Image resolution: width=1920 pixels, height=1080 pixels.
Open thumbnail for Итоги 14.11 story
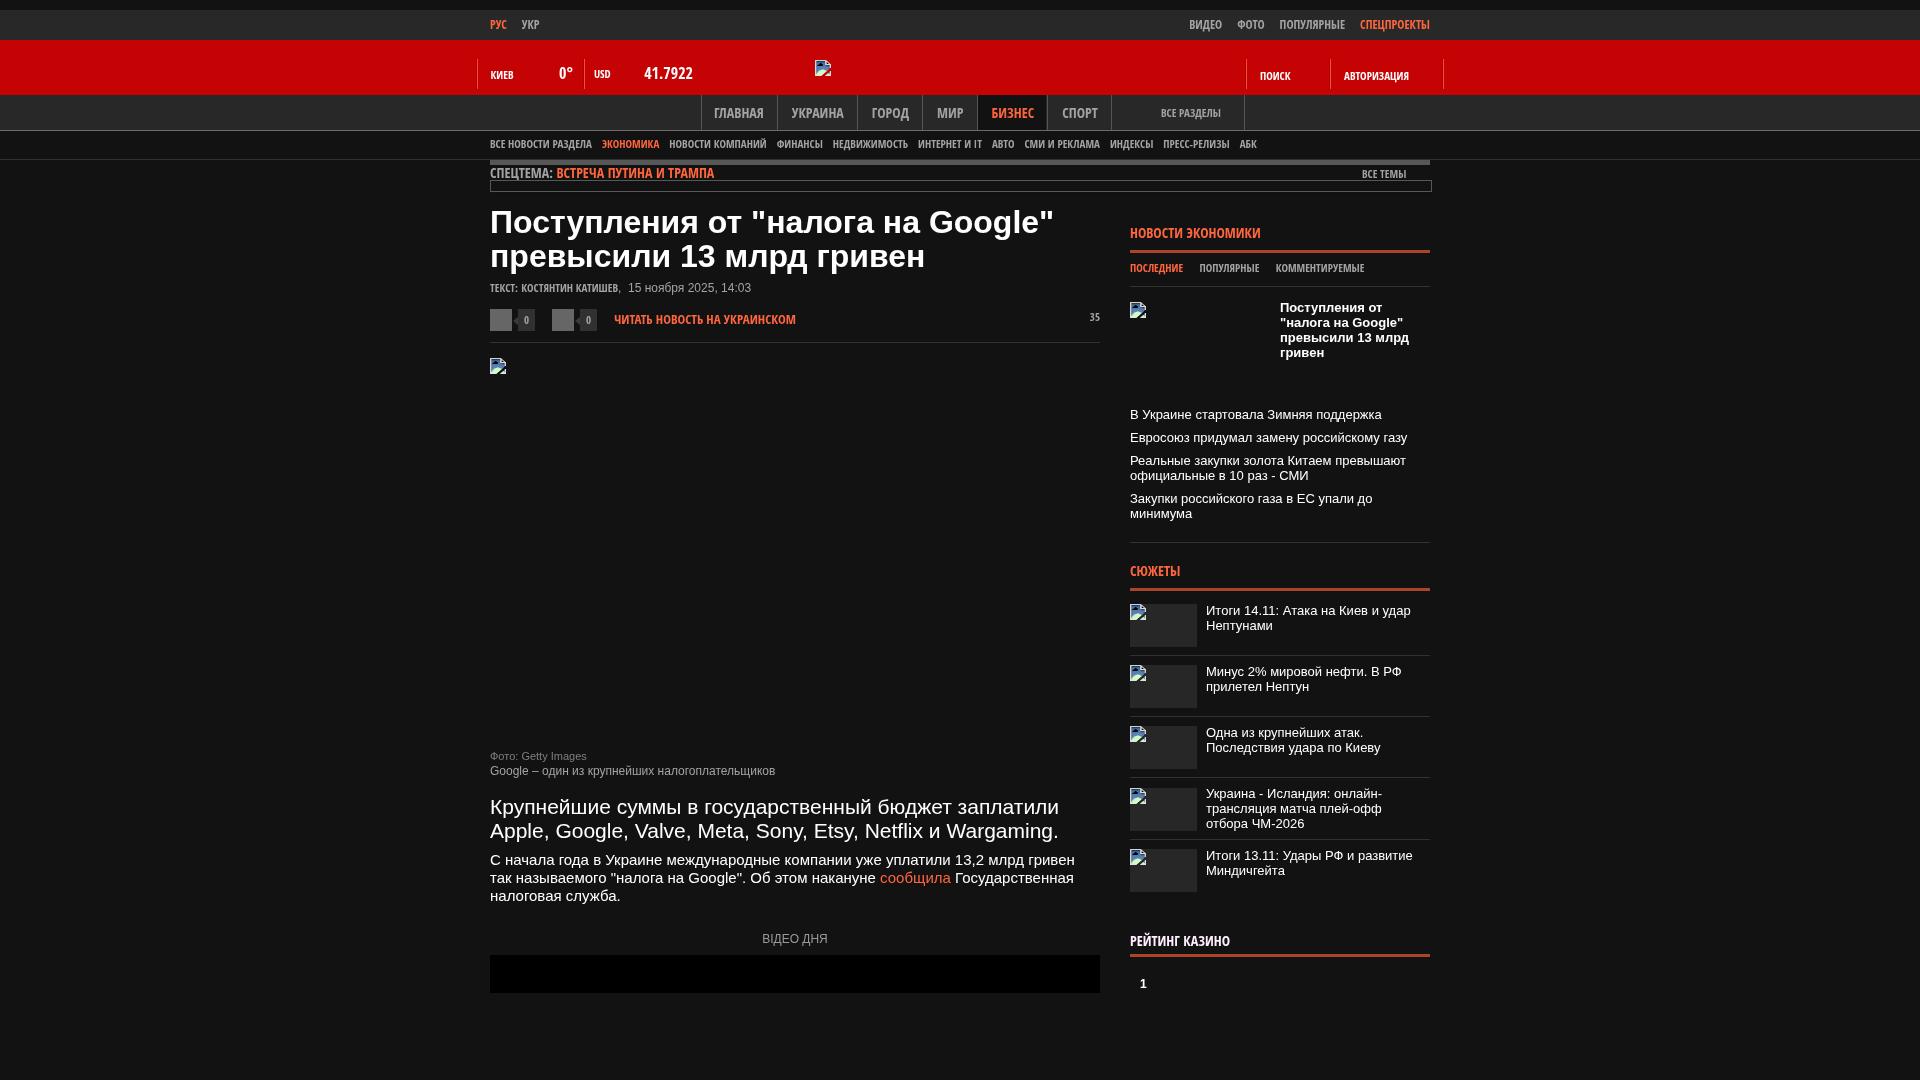pyautogui.click(x=1163, y=625)
